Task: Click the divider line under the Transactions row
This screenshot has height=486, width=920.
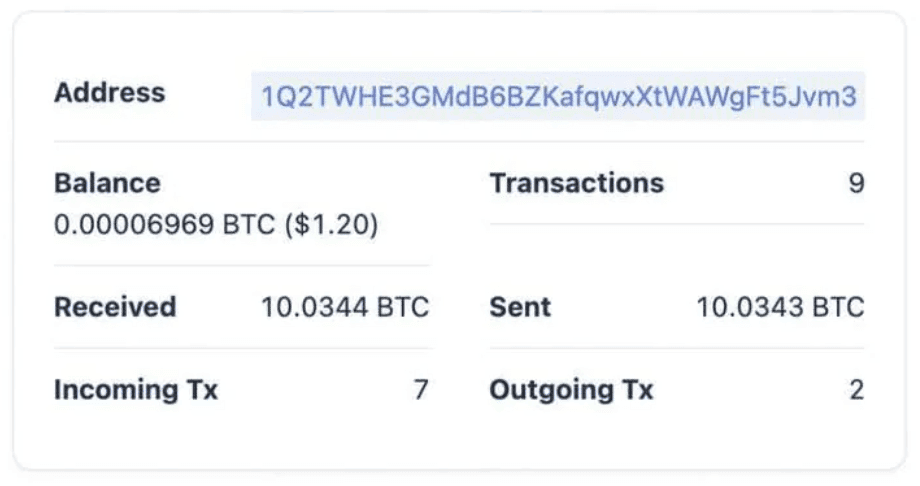Action: coord(676,224)
